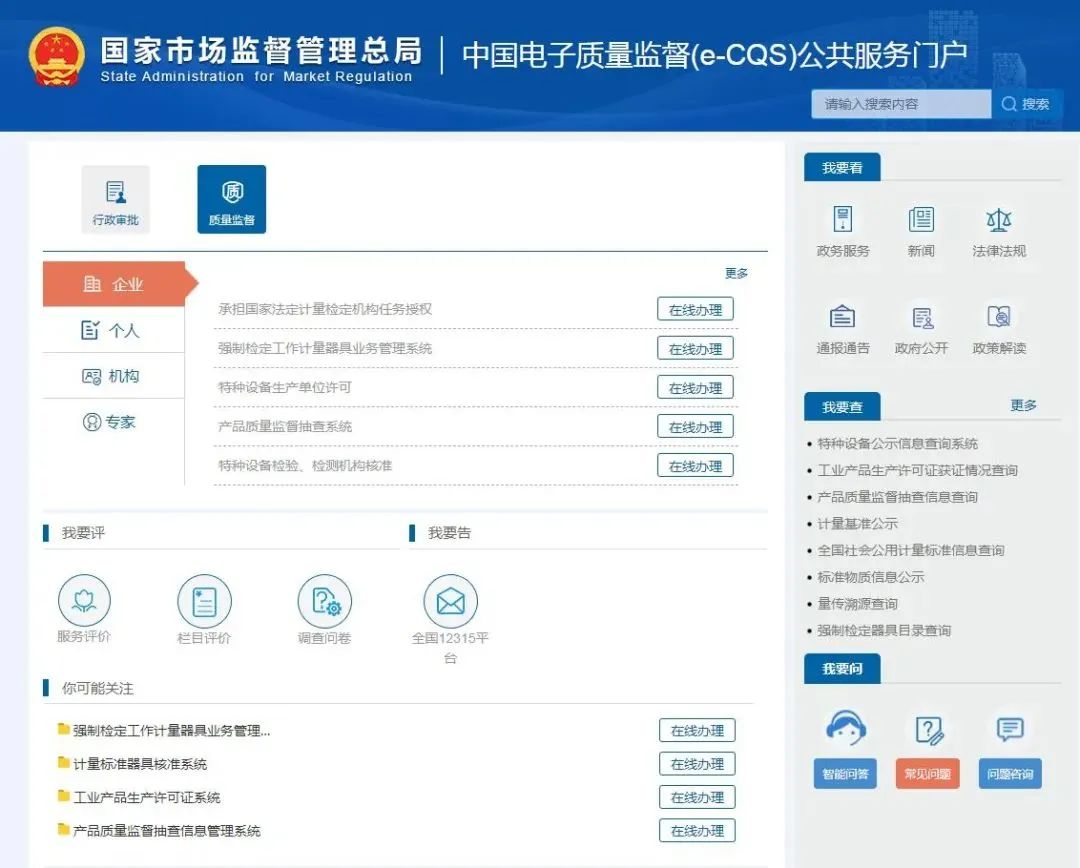The height and width of the screenshot is (868, 1080).
Task: Click the blue 问题咨询 button
Action: point(1010,774)
